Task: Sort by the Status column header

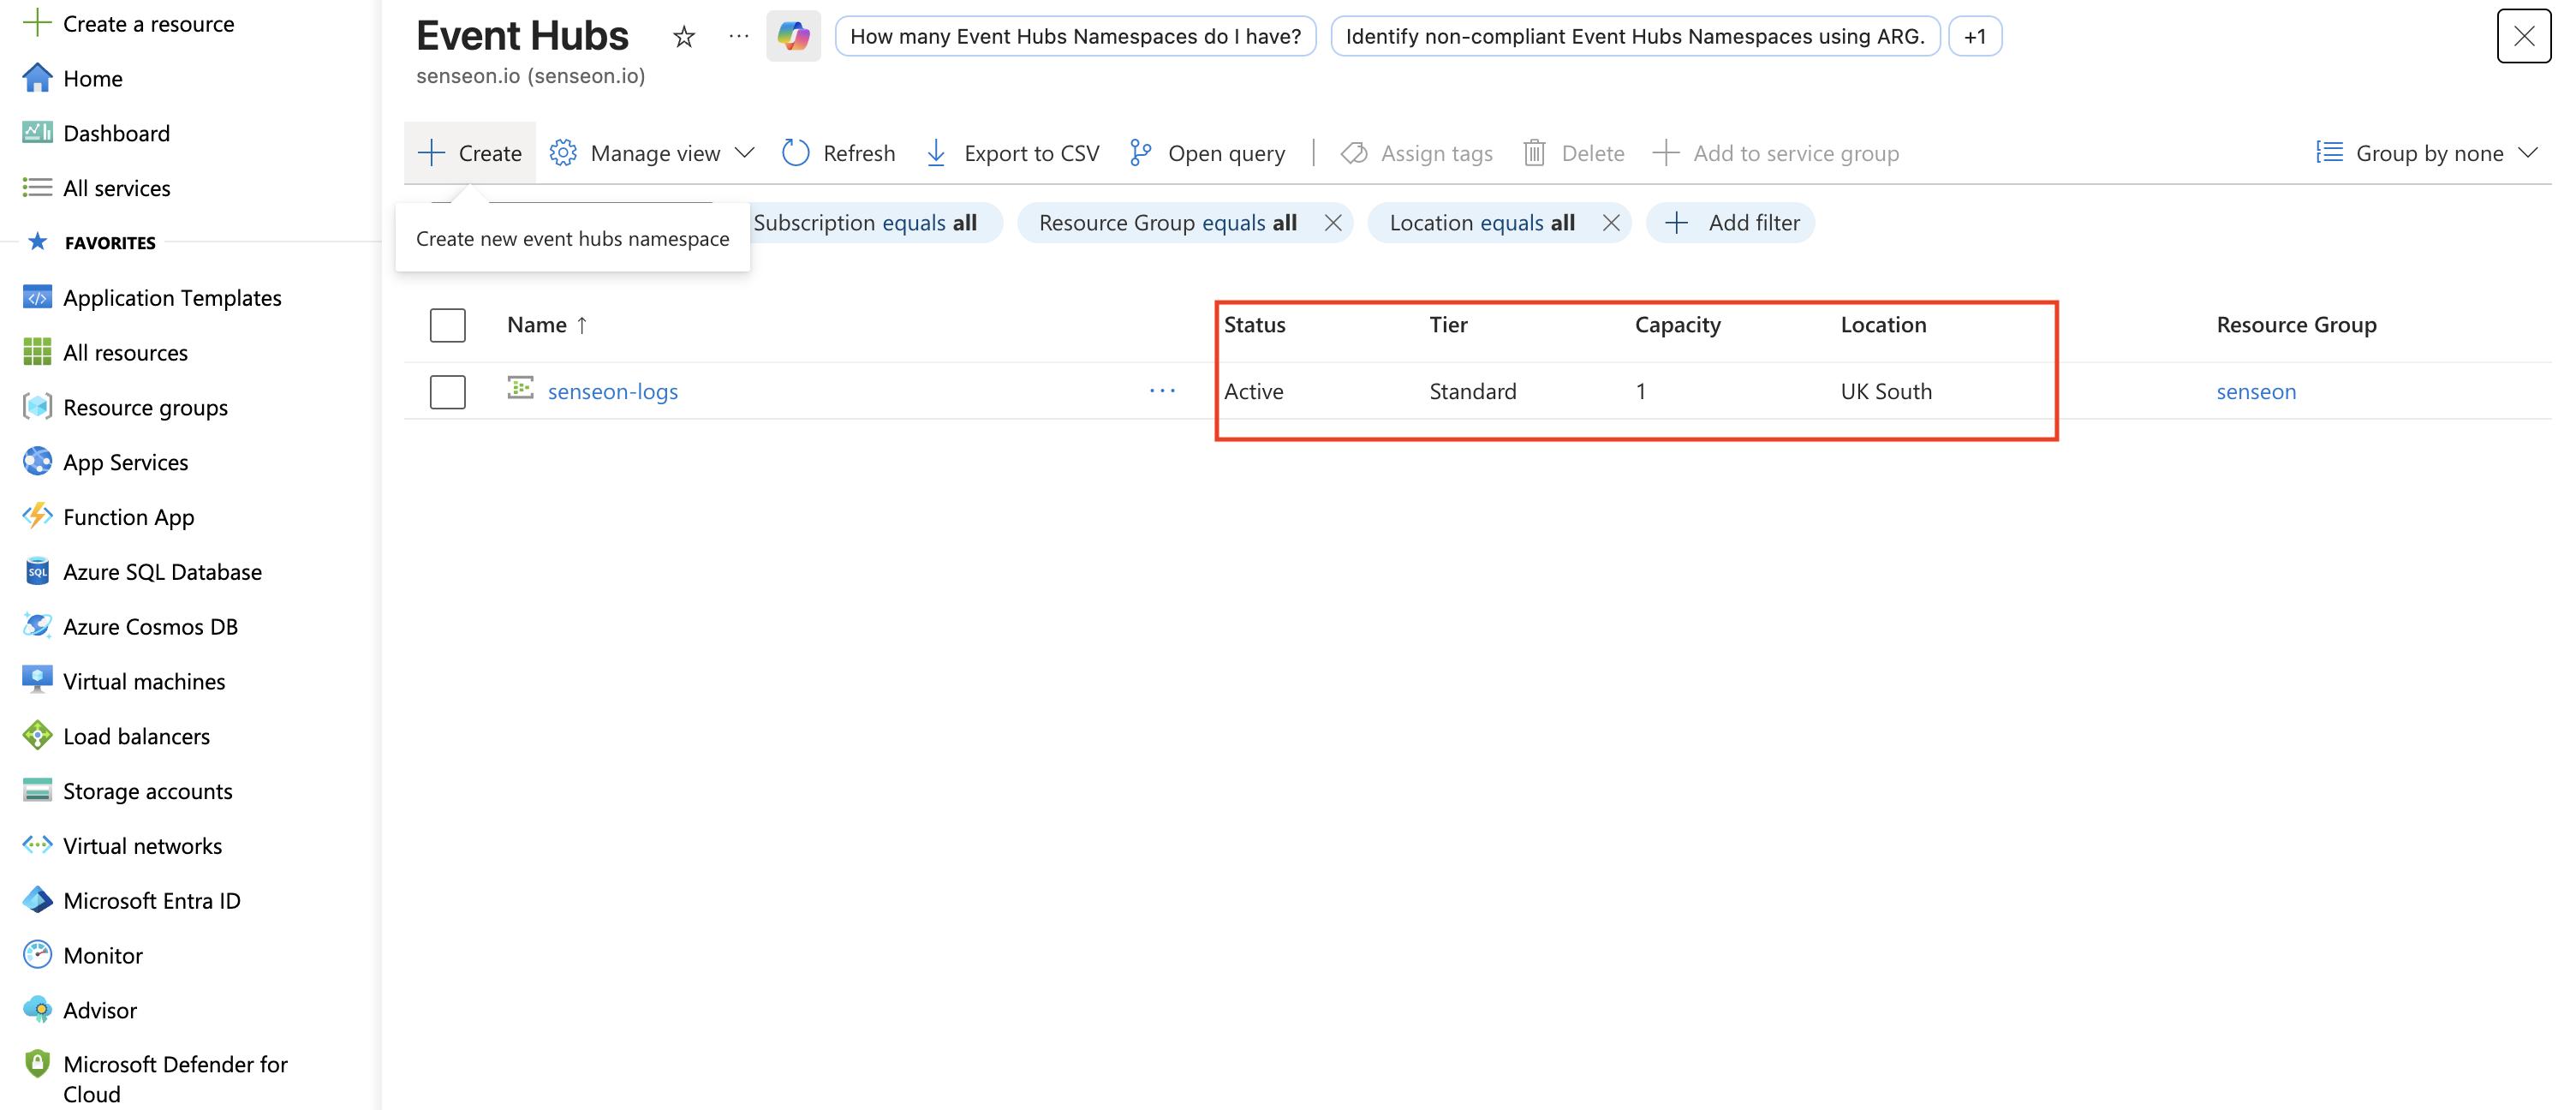Action: (x=1254, y=324)
